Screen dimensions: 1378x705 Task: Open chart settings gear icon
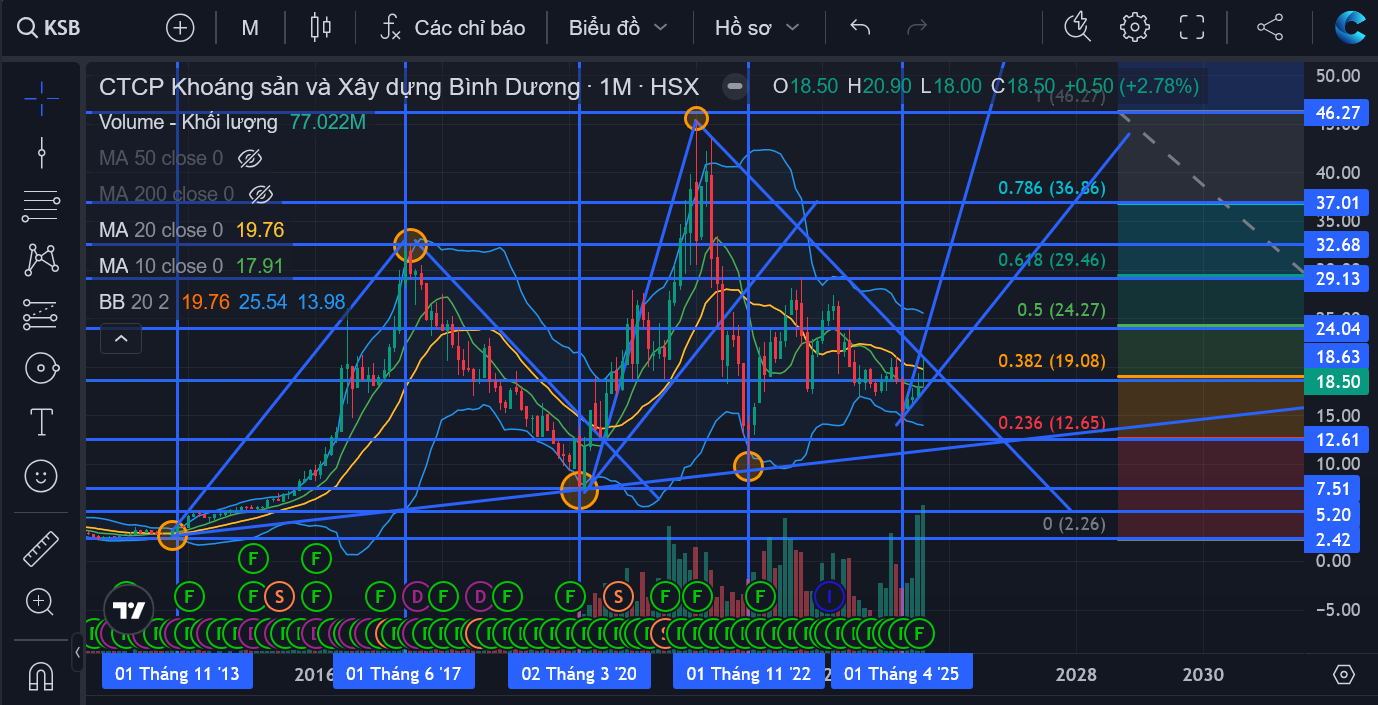(1135, 28)
